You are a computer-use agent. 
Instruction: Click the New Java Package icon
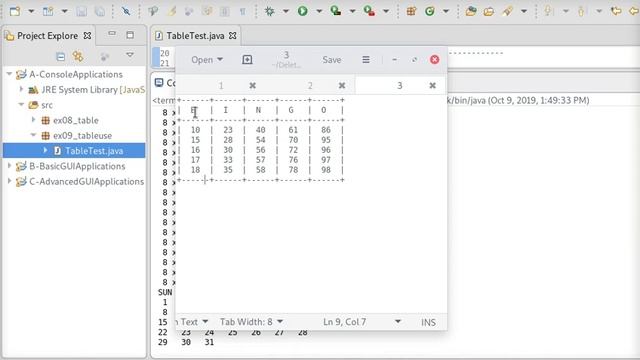pos(411,11)
